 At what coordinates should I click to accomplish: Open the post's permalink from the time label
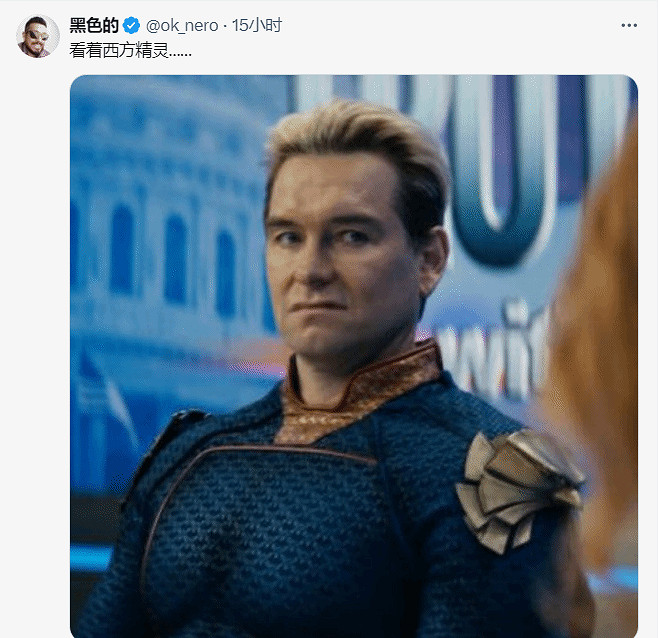(x=257, y=25)
